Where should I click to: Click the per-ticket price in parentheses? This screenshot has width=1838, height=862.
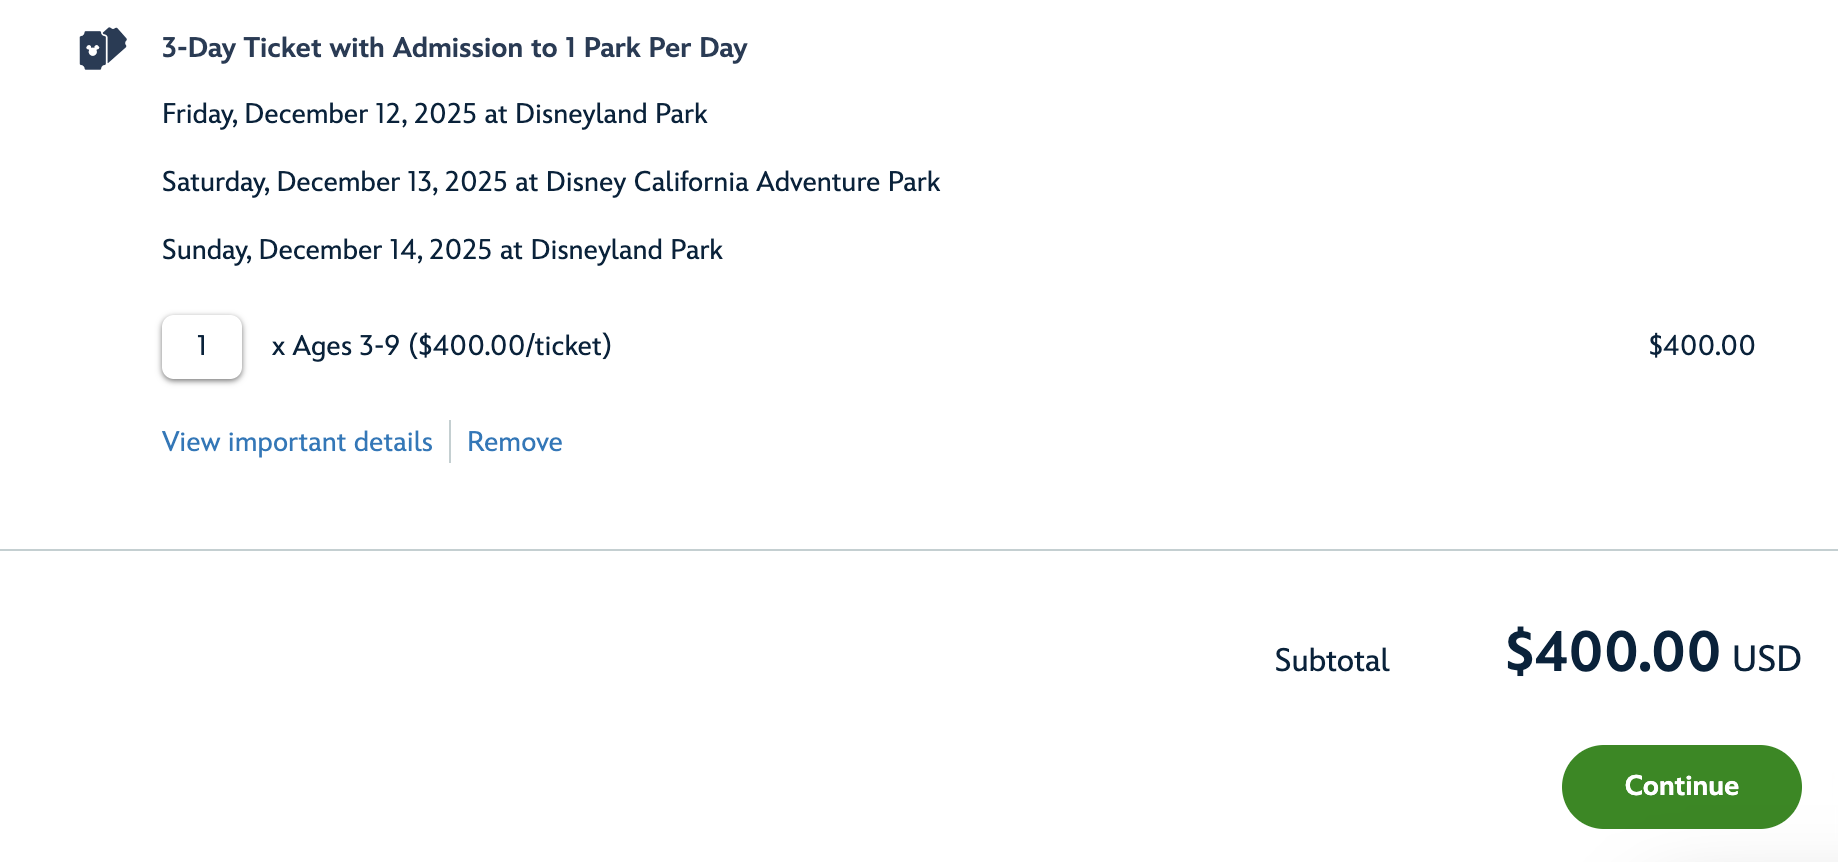(x=510, y=346)
